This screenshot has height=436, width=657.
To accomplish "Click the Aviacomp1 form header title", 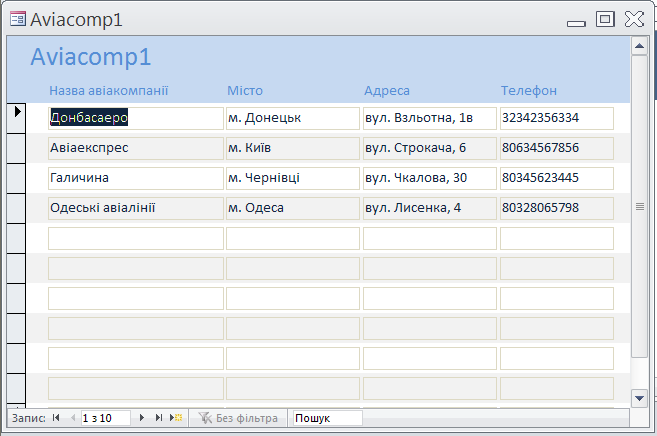I will coord(91,57).
